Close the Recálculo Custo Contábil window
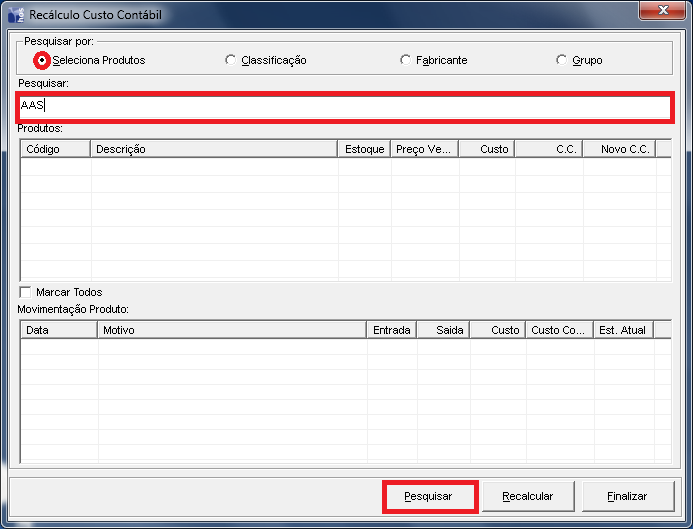693x529 pixels. point(661,12)
